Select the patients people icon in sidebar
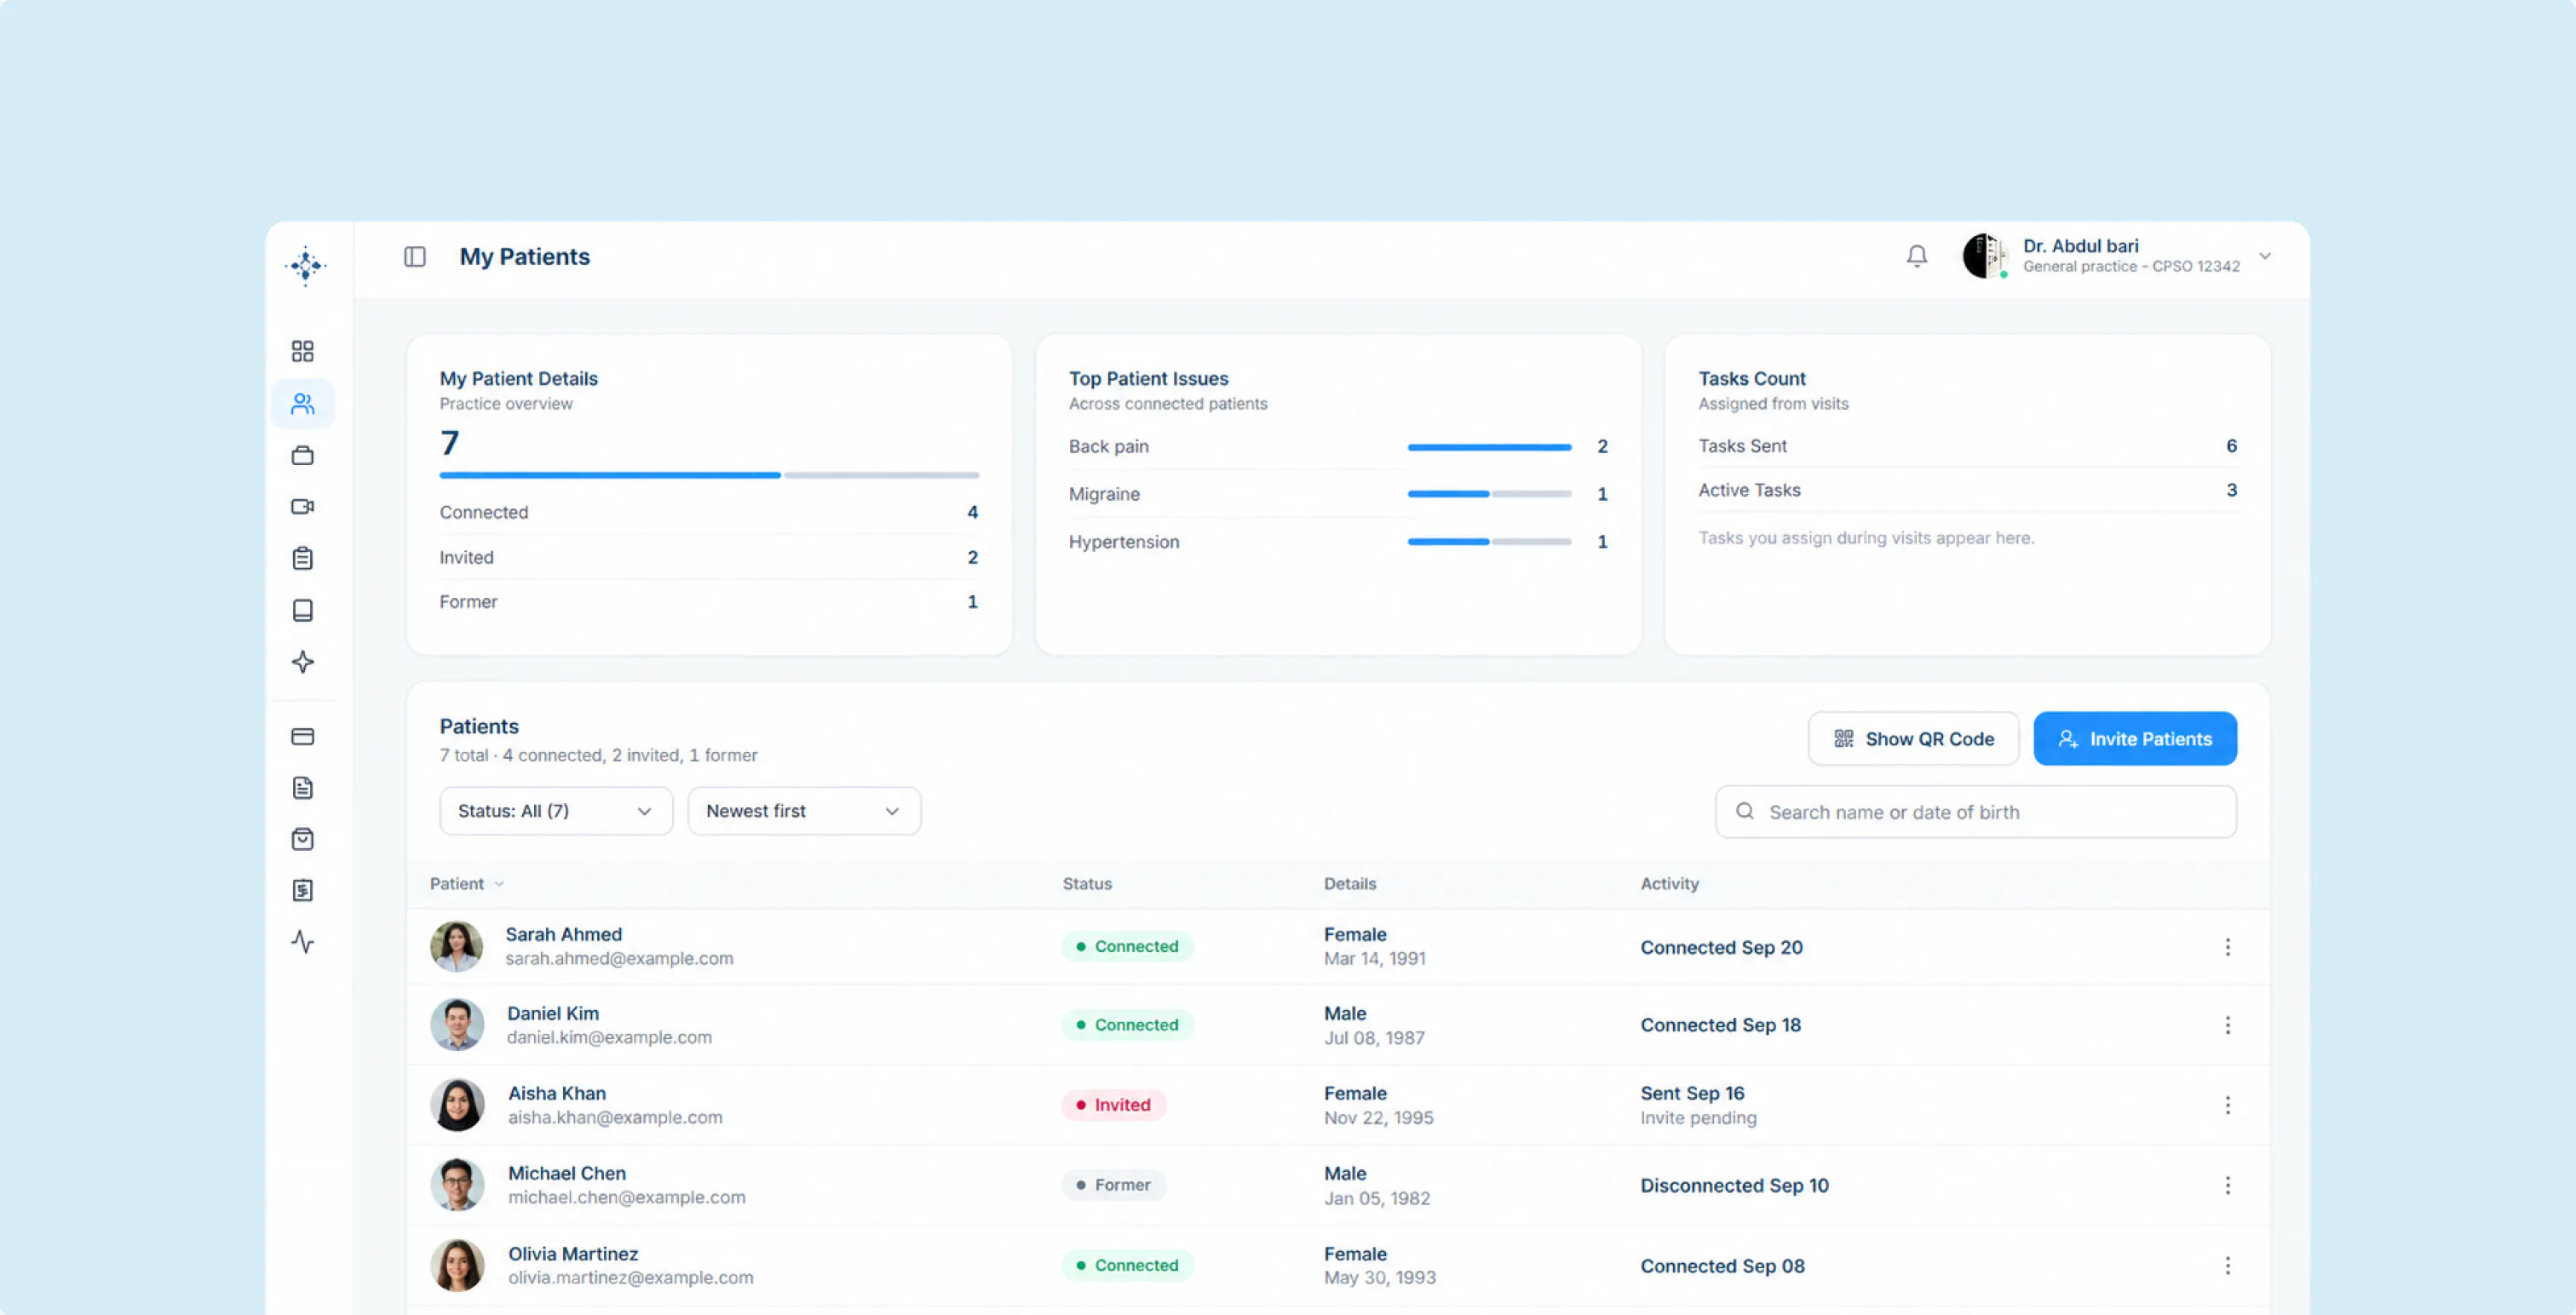The height and width of the screenshot is (1315, 2576). click(x=302, y=403)
